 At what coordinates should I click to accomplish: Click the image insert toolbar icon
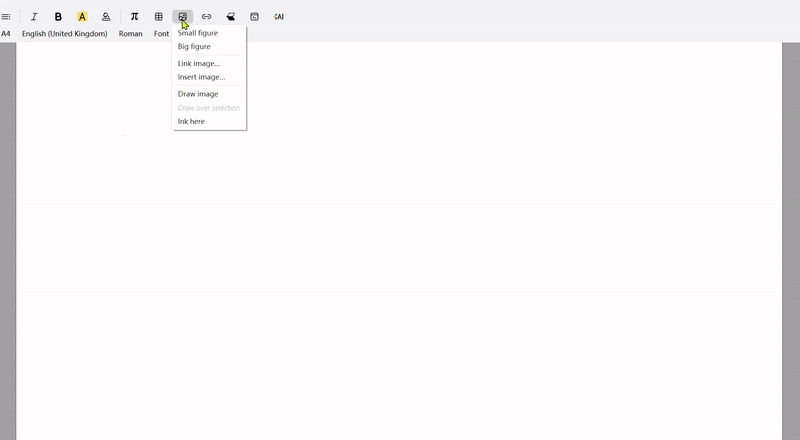click(182, 17)
